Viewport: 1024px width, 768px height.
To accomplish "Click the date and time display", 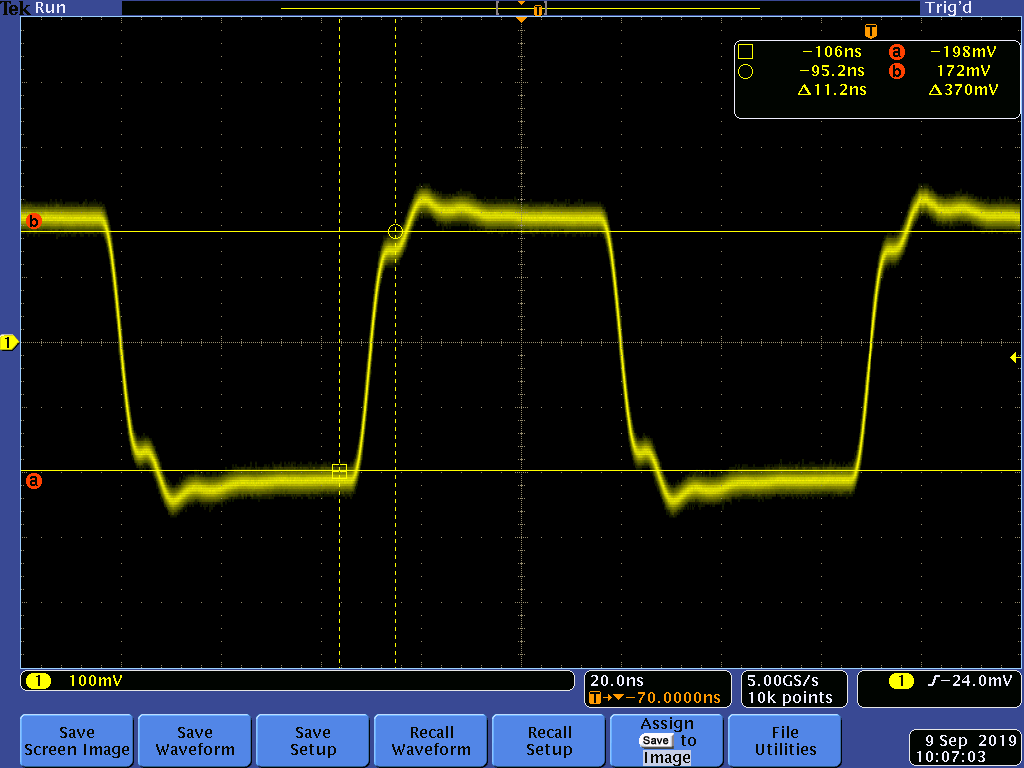I will (965, 749).
